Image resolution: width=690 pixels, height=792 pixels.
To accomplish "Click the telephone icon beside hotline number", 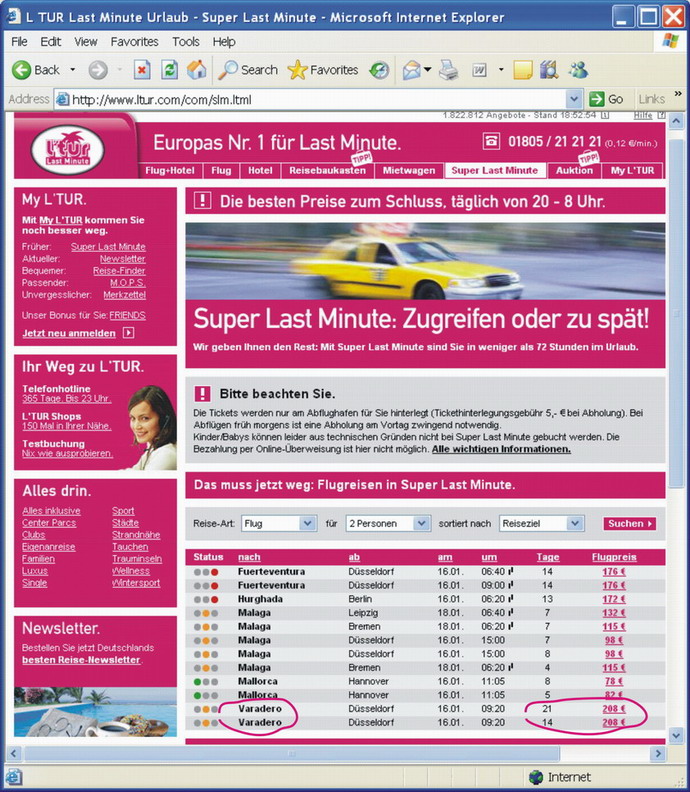I will pyautogui.click(x=491, y=141).
